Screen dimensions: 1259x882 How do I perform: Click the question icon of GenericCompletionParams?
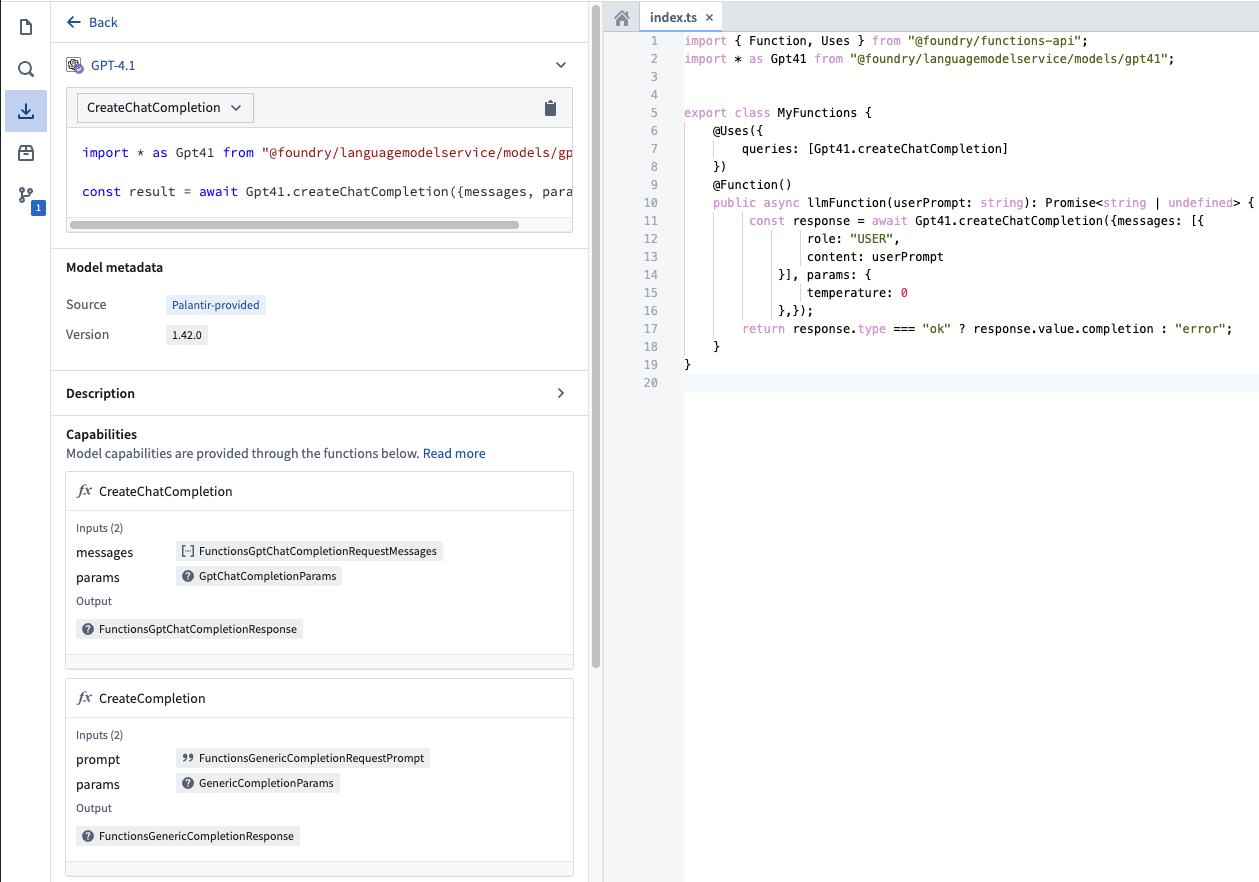pyautogui.click(x=188, y=783)
